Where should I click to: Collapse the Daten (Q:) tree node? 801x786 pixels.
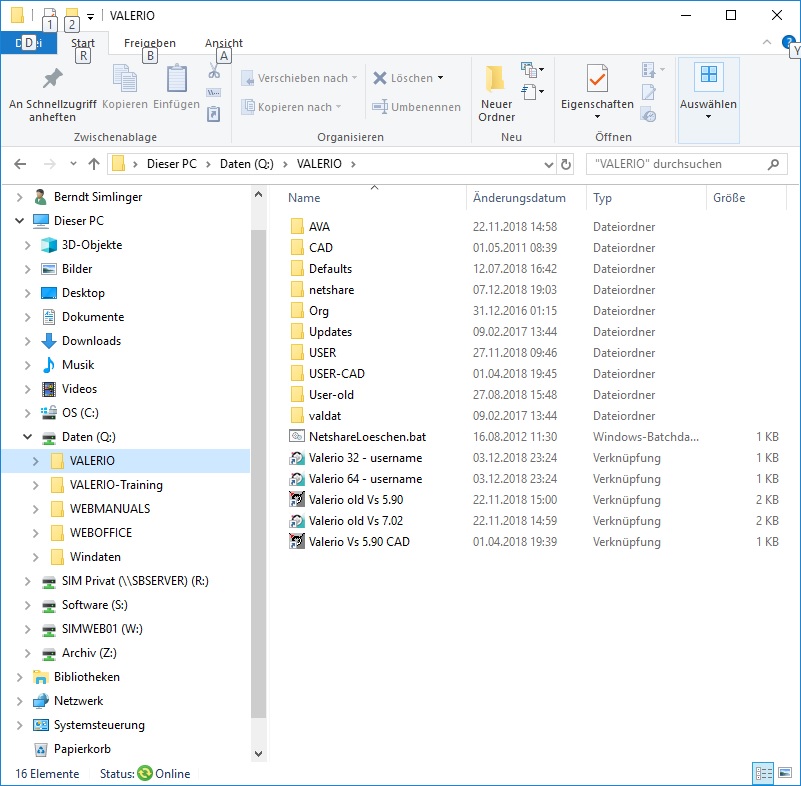(28, 437)
